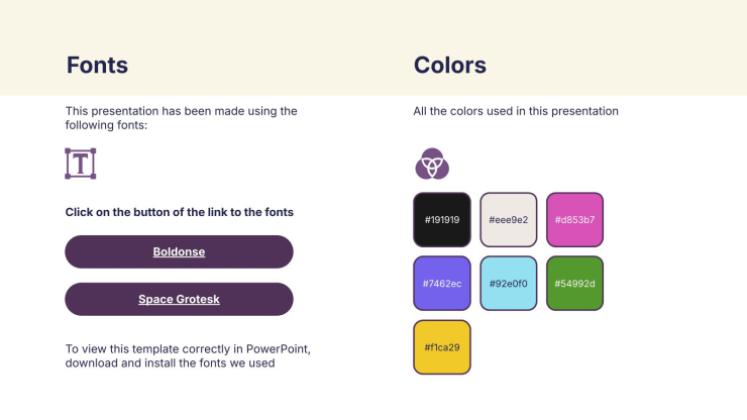
Task: Choose the yellow #f1ca29 swatch
Action: point(442,347)
